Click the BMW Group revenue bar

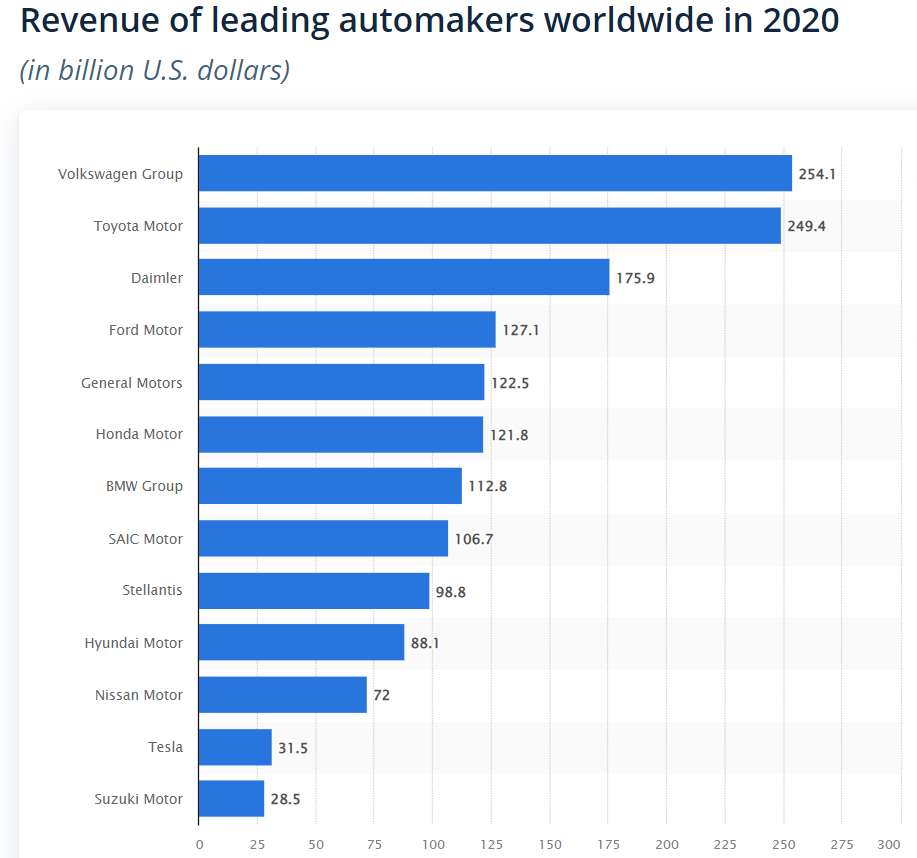click(x=330, y=486)
